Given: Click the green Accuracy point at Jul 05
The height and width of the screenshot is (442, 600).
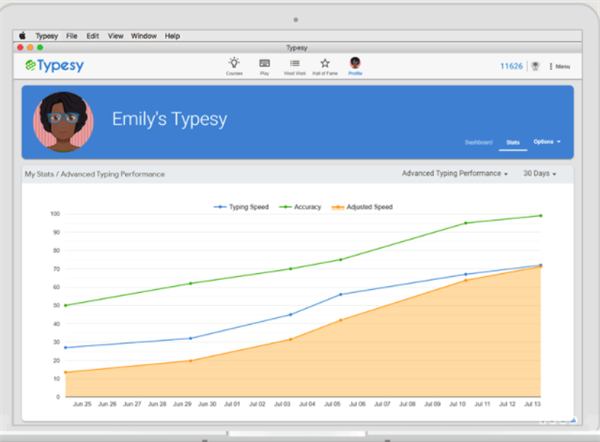Looking at the screenshot, I should pos(341,260).
